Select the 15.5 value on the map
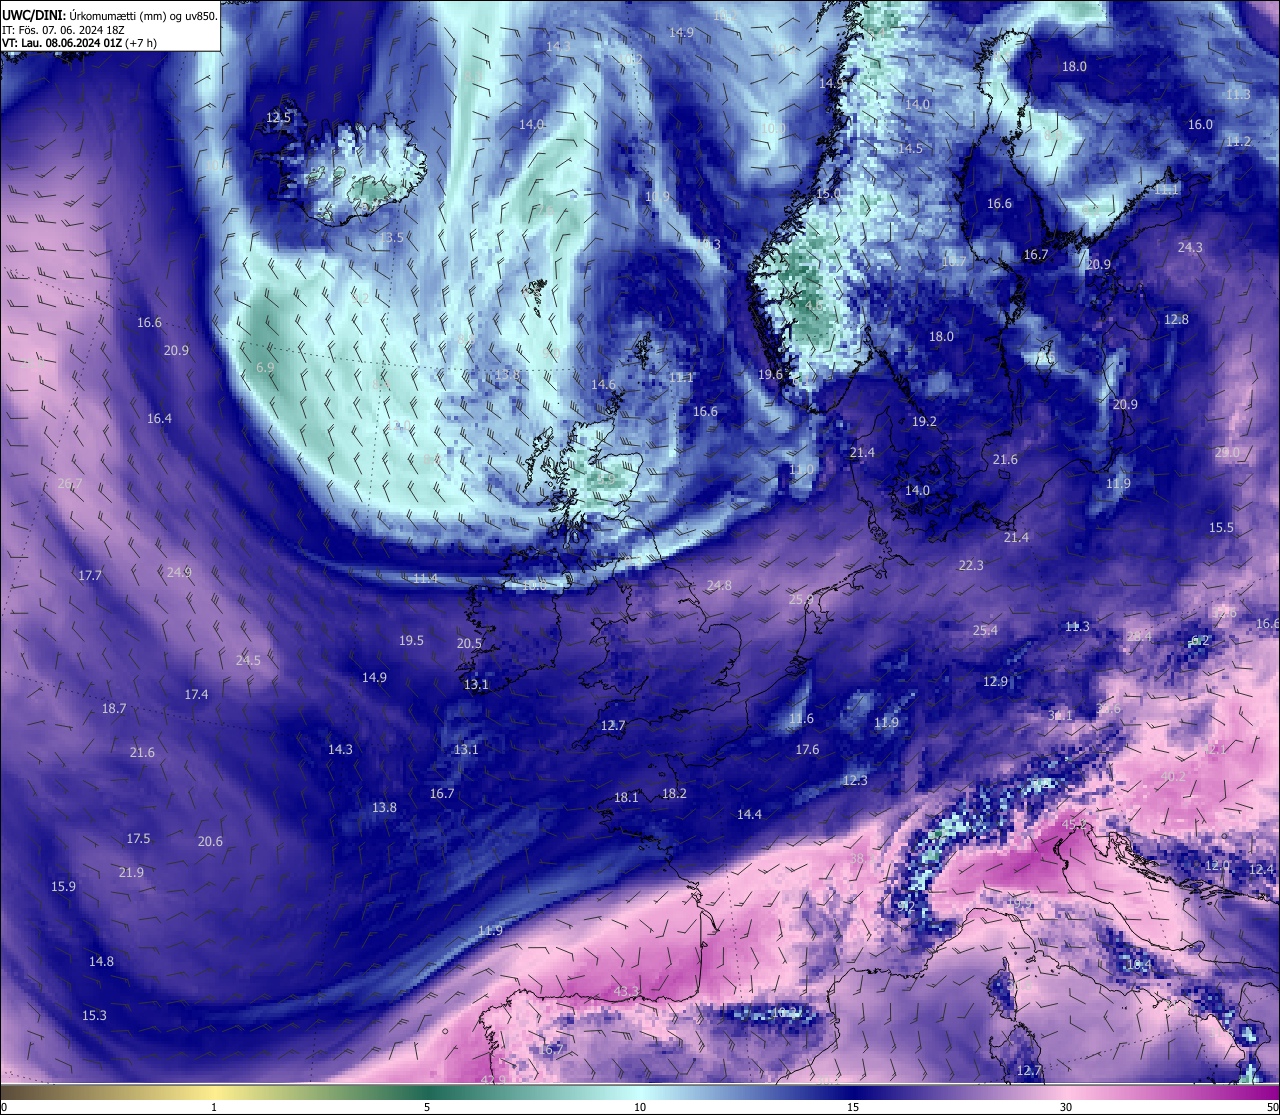 coord(1221,527)
